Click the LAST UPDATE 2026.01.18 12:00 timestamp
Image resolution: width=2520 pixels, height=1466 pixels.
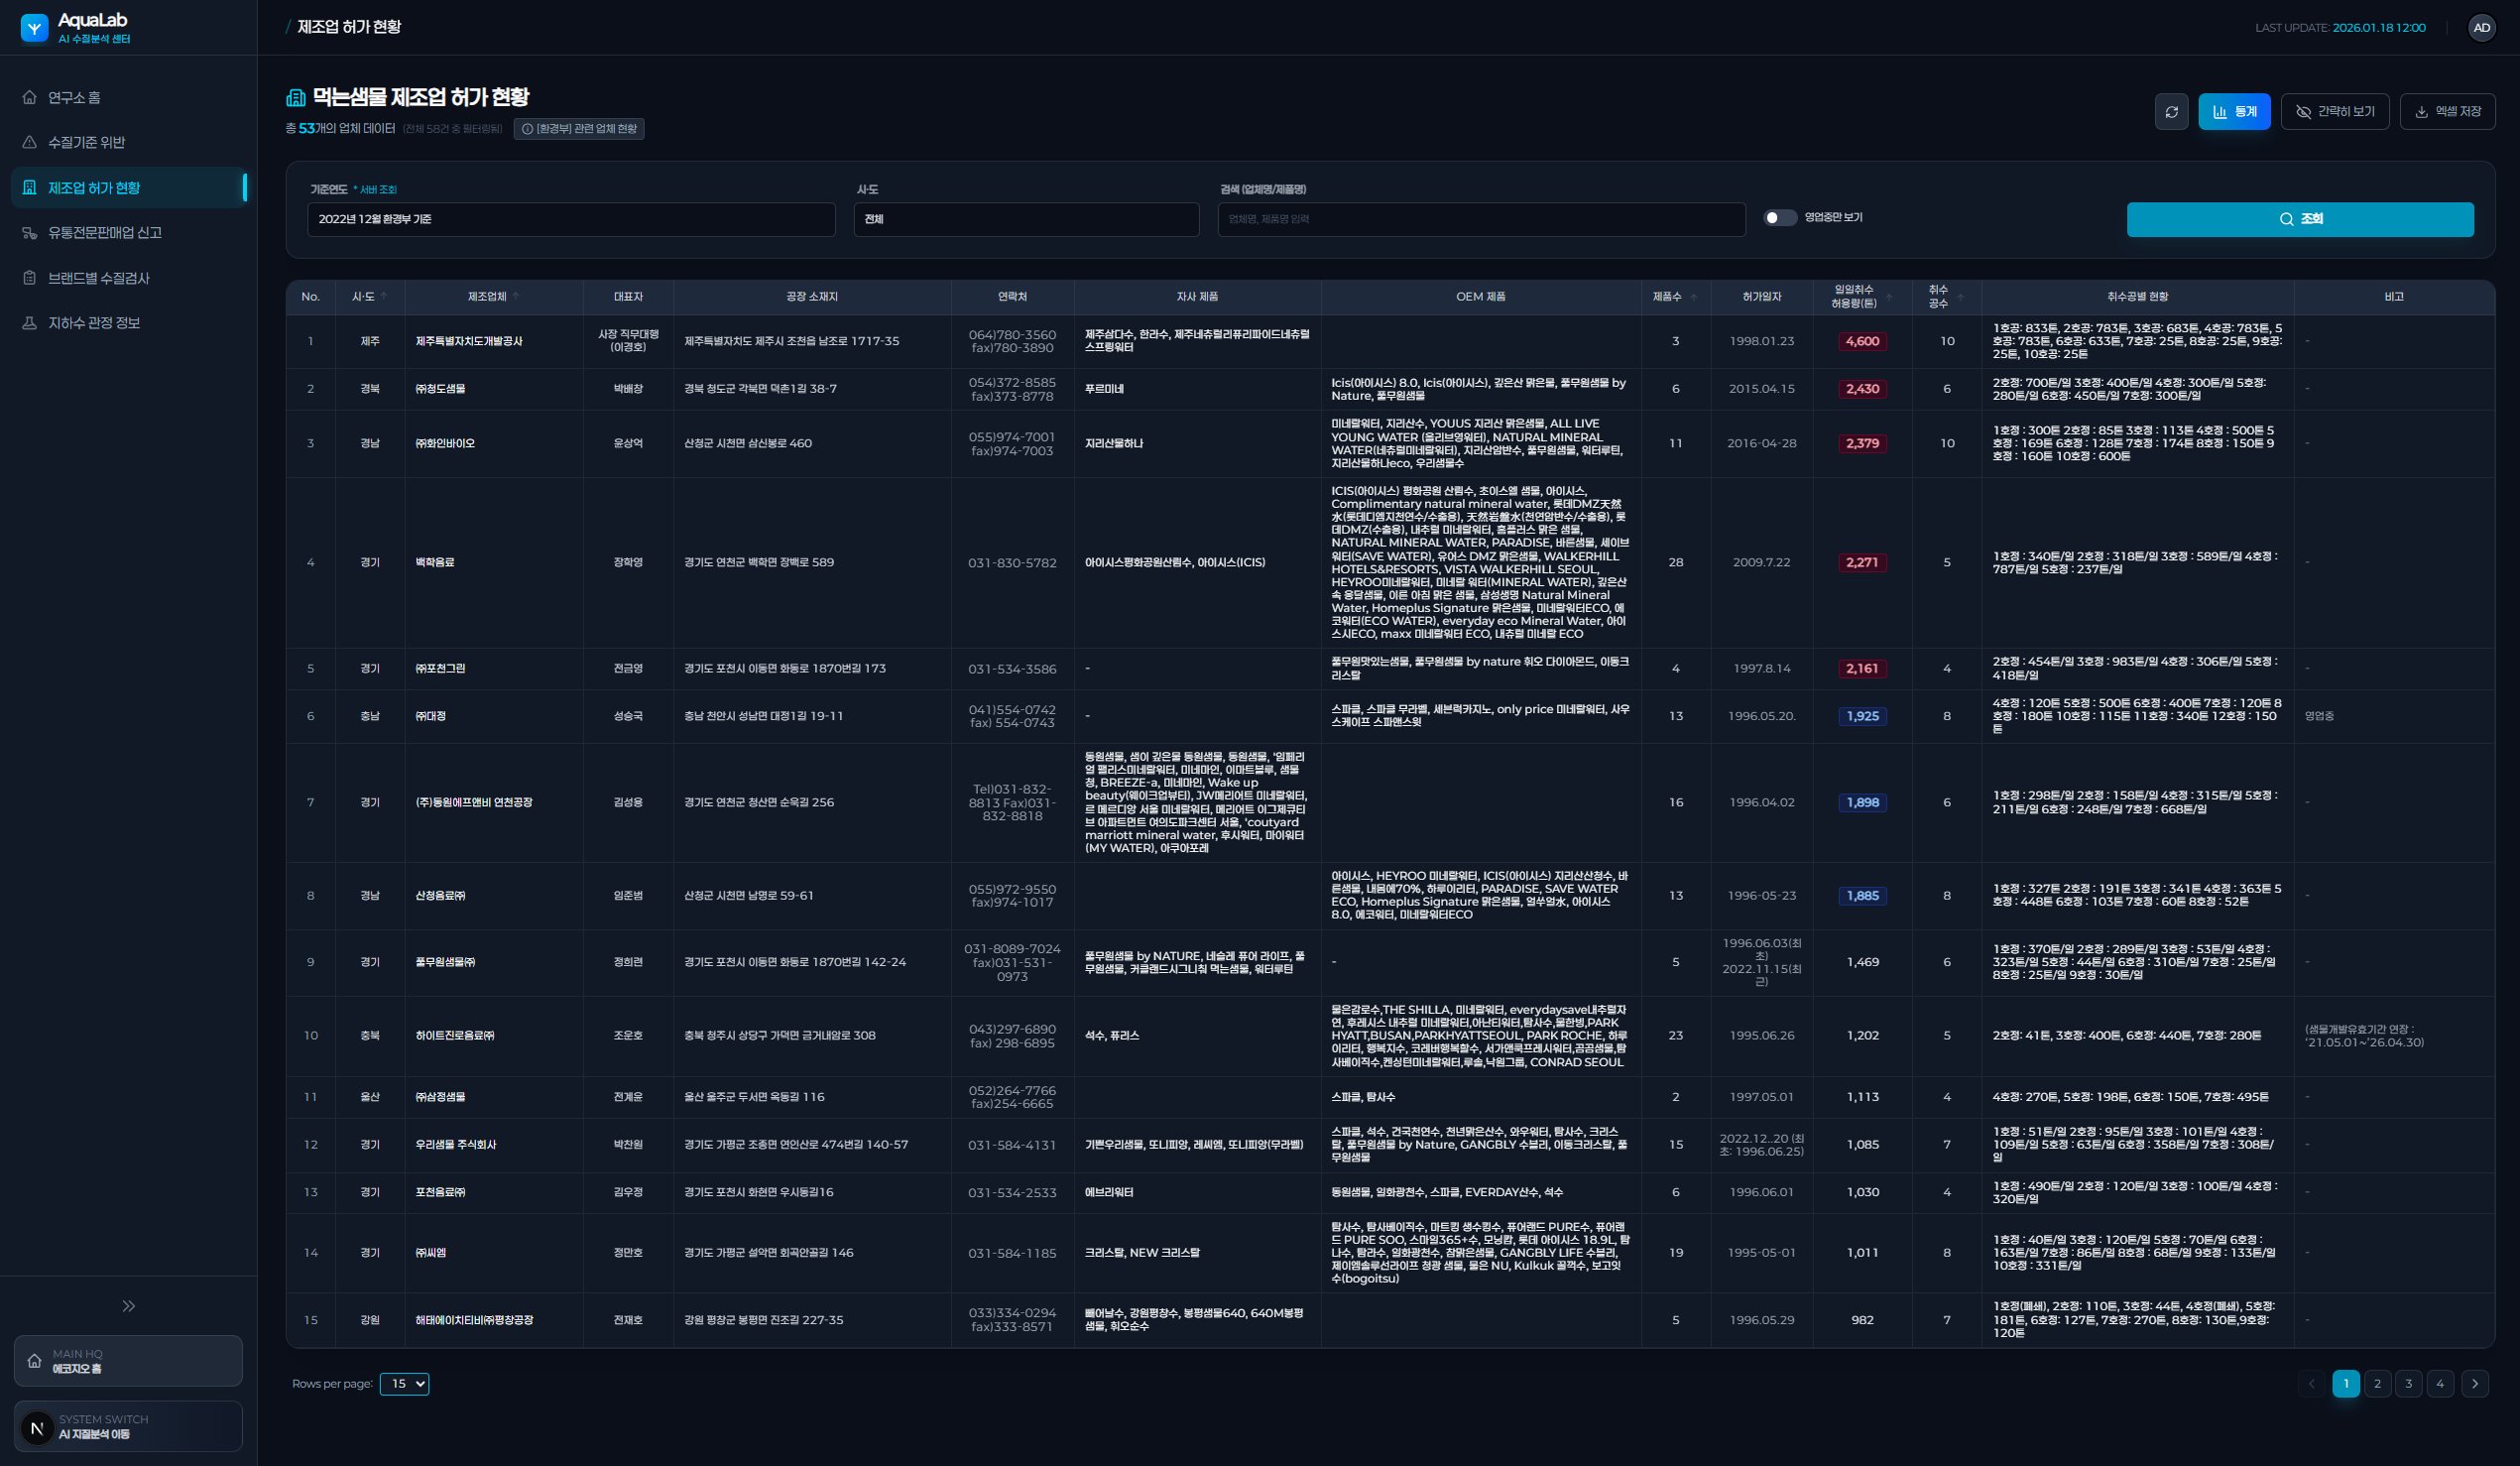2340,28
